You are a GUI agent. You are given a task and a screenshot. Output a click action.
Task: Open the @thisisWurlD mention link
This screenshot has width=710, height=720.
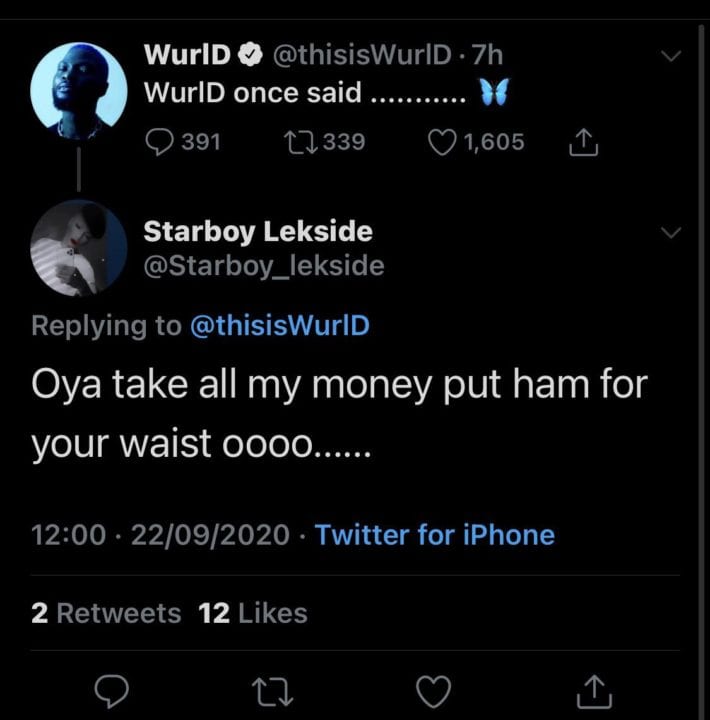click(x=279, y=325)
